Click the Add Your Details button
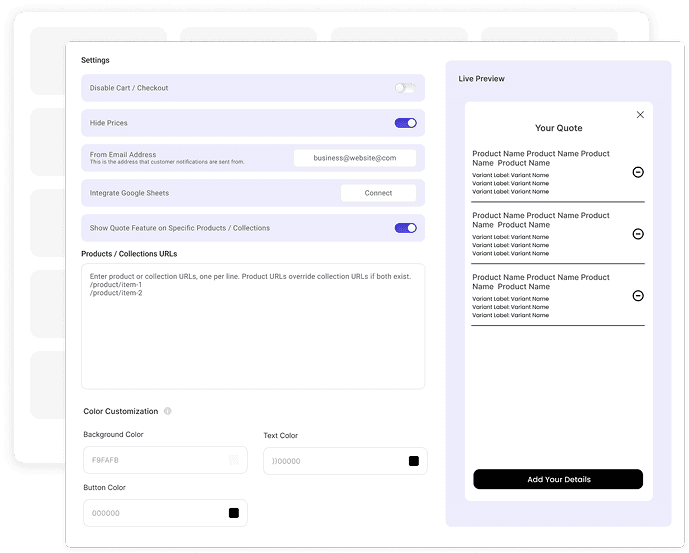The image size is (689, 553). 558,479
